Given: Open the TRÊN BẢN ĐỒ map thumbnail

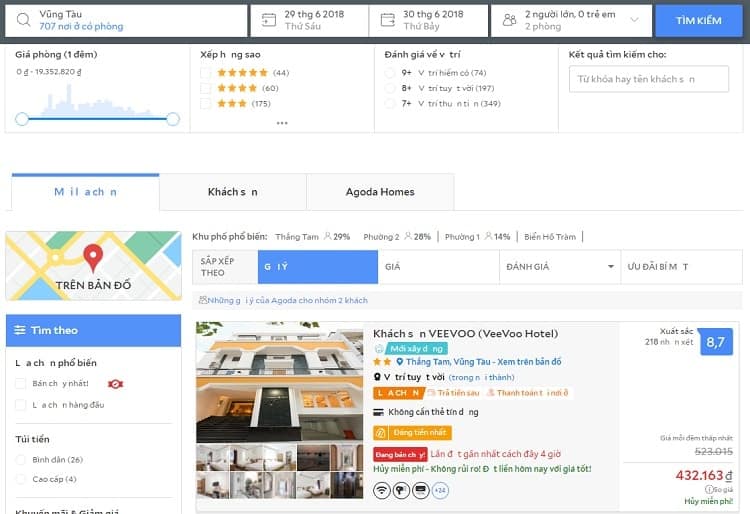Looking at the screenshot, I should tap(94, 266).
